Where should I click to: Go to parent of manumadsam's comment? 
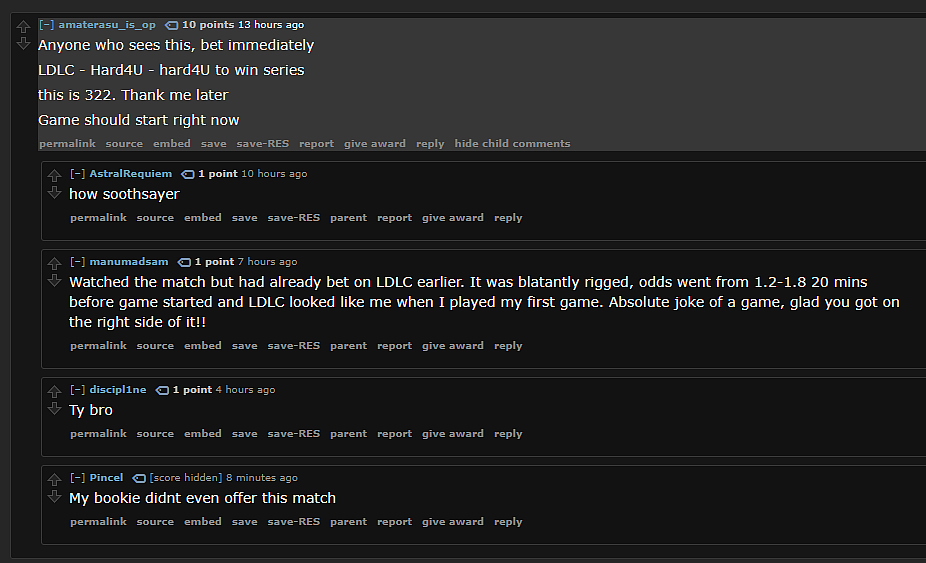click(348, 346)
